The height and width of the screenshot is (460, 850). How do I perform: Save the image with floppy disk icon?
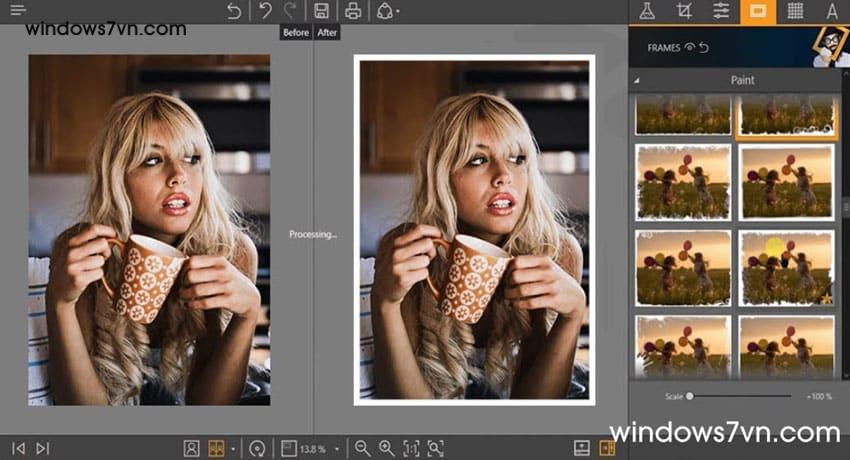click(x=321, y=11)
